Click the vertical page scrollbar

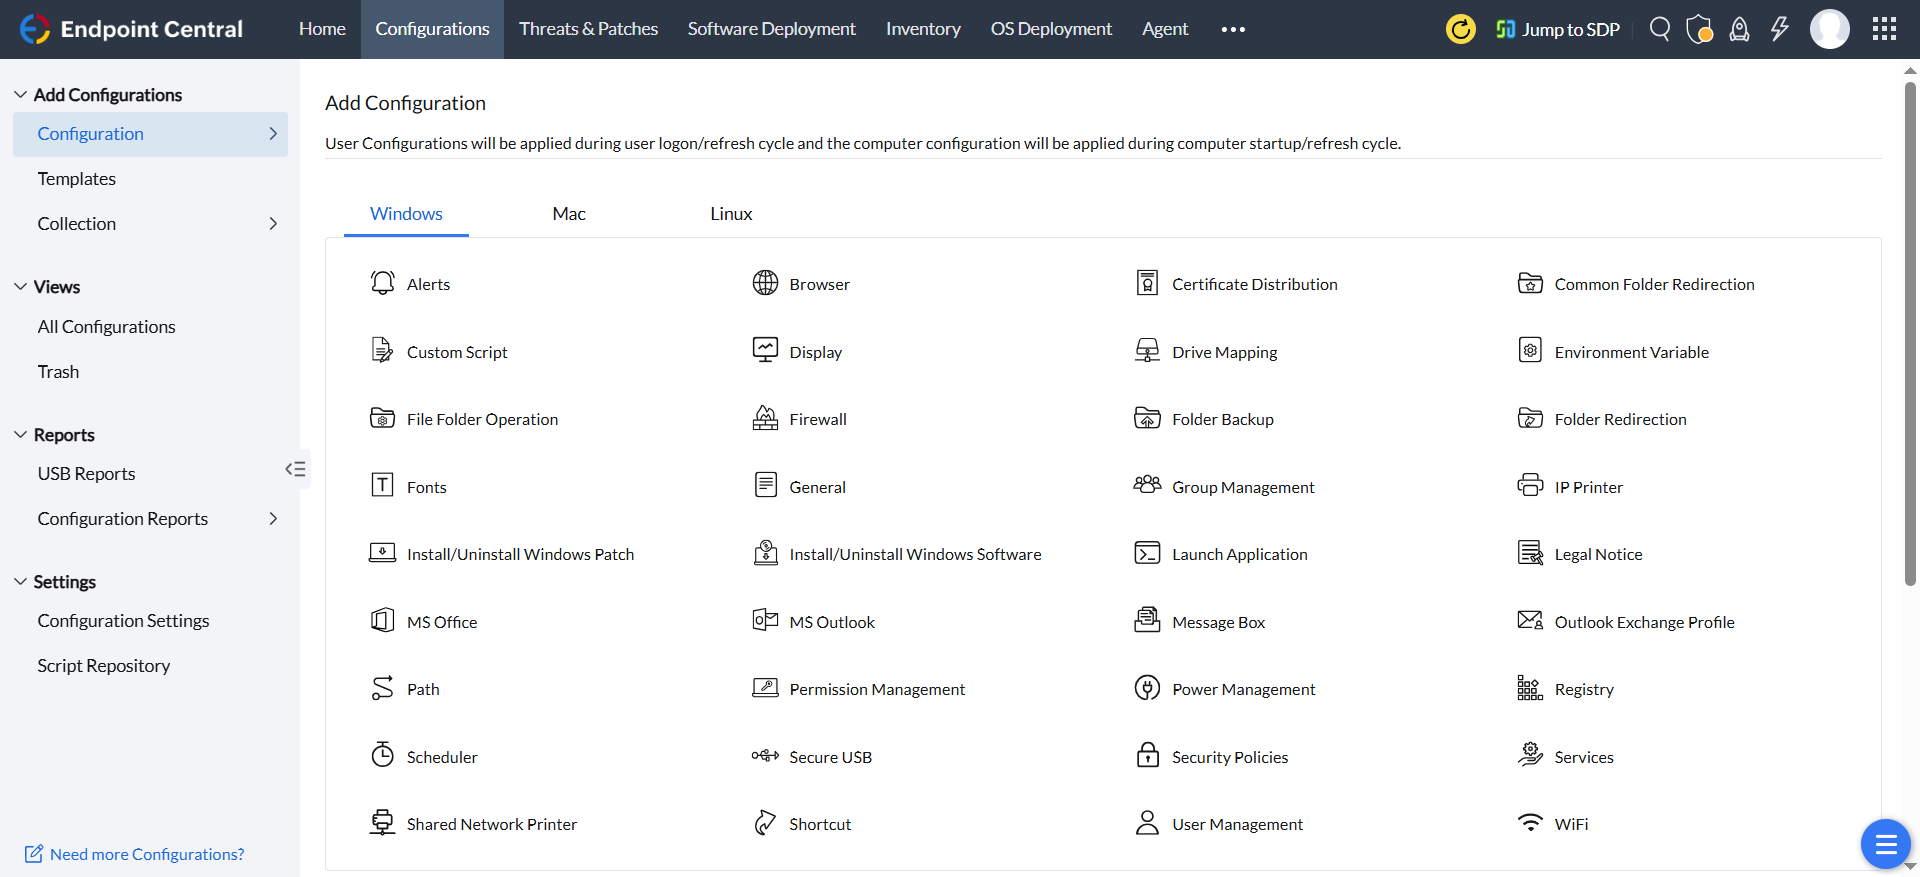[x=1910, y=330]
